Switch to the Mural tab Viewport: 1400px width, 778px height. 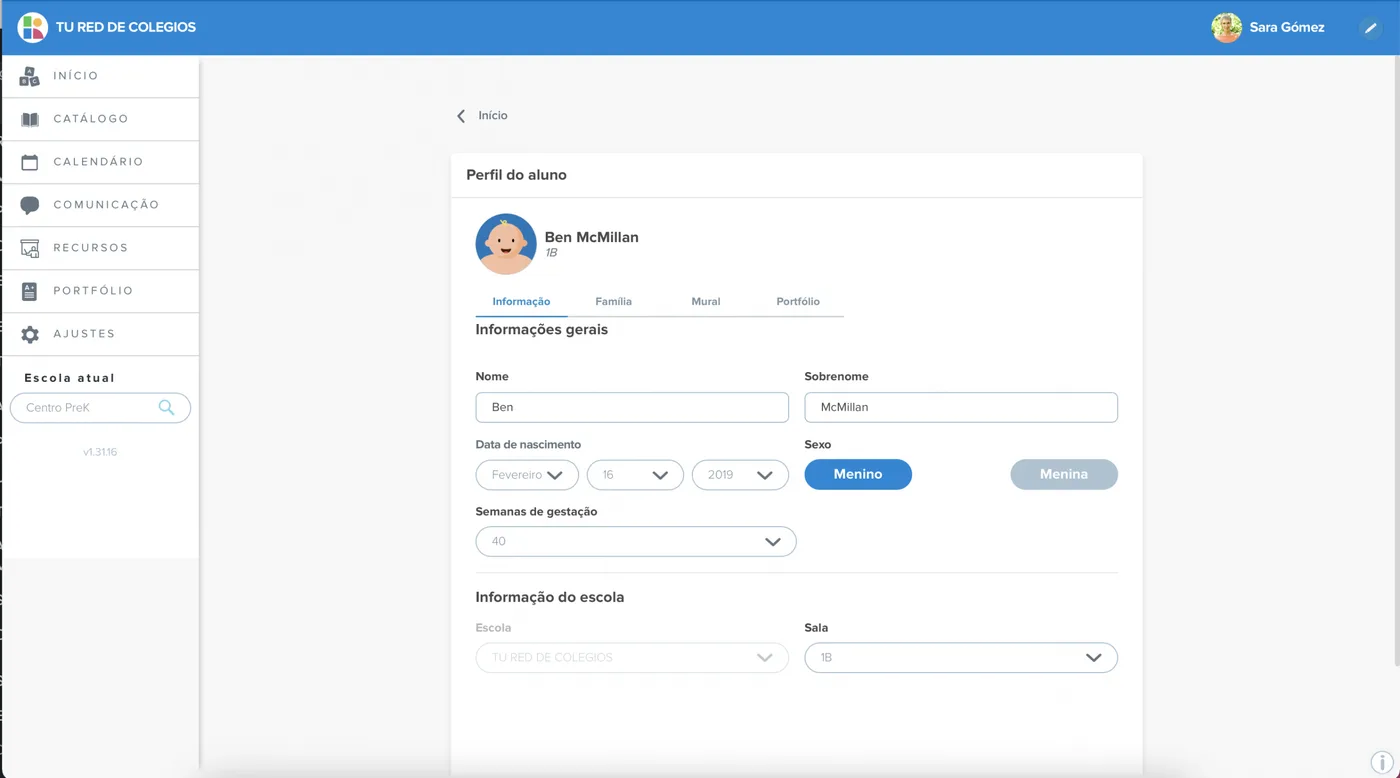point(705,301)
